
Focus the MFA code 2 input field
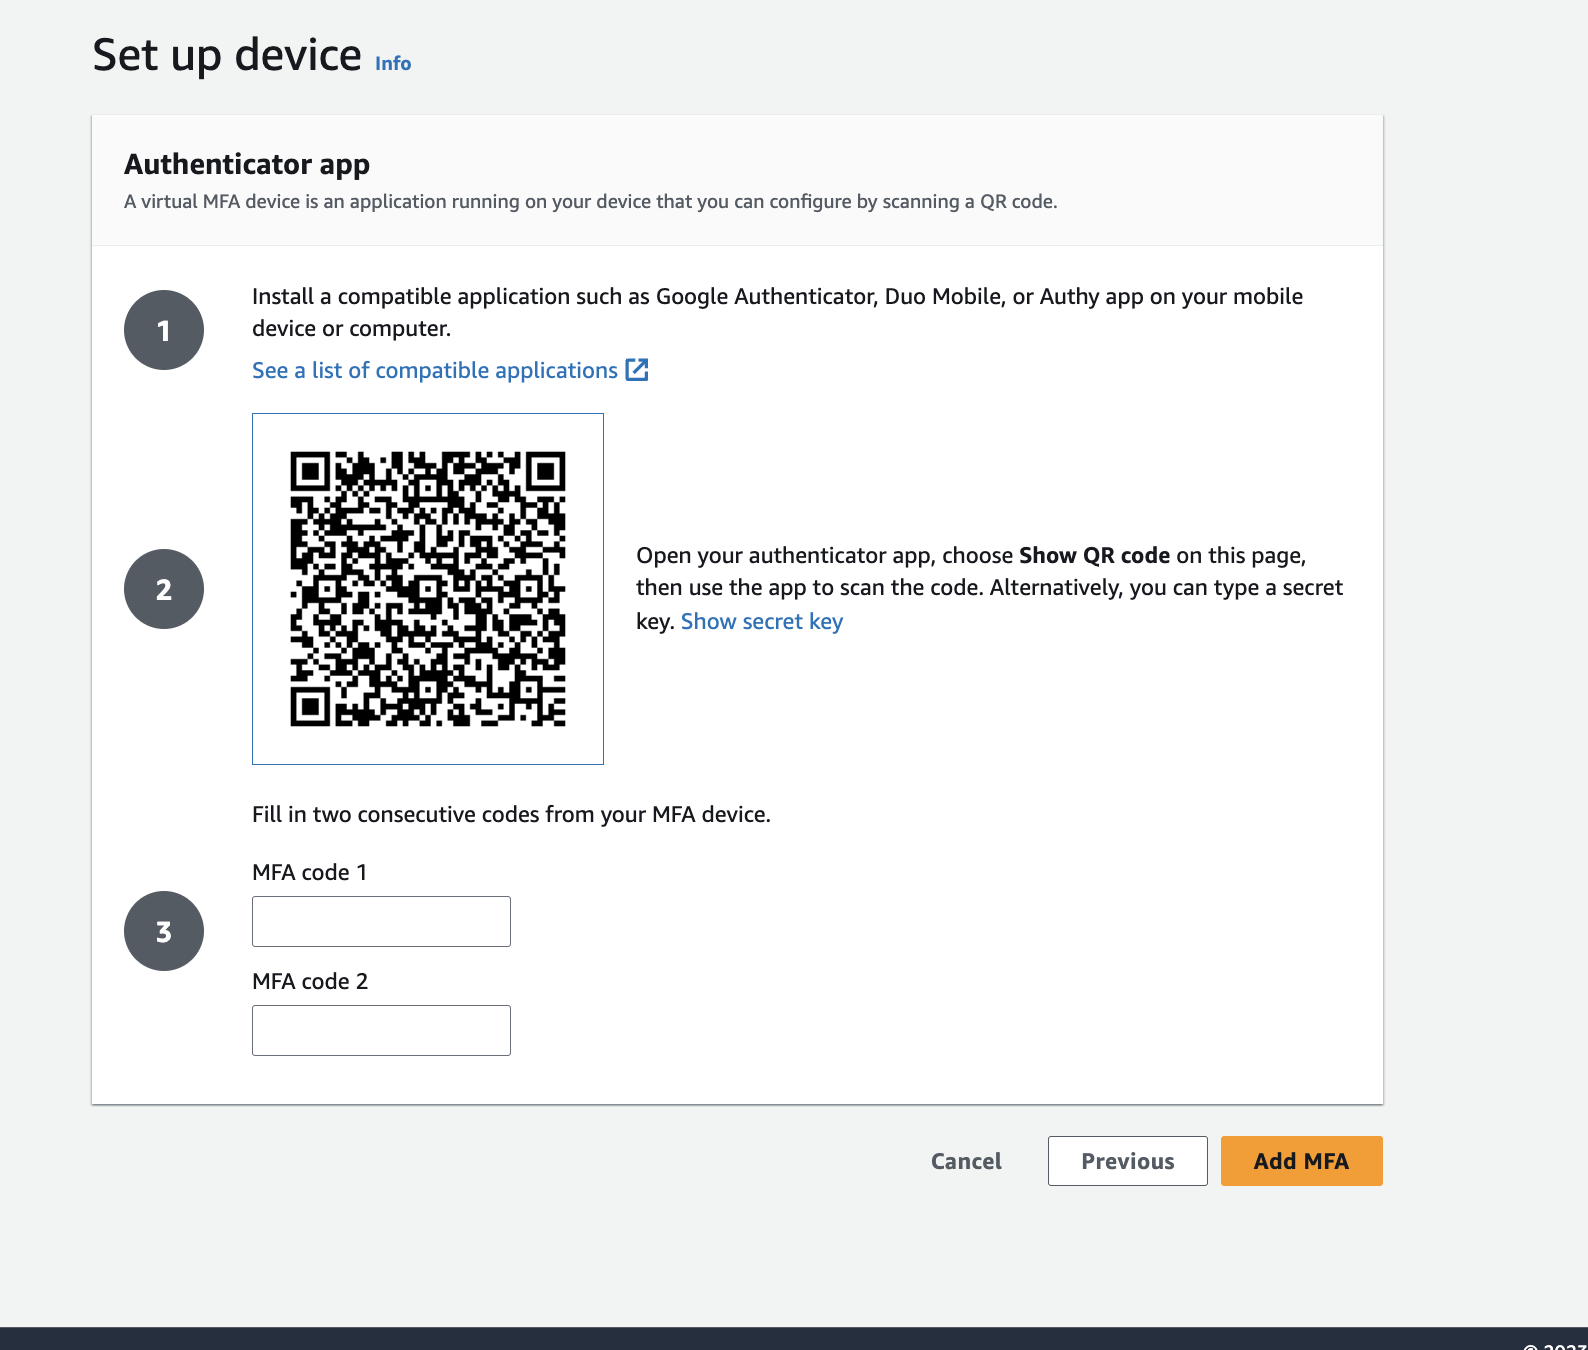coord(381,1030)
